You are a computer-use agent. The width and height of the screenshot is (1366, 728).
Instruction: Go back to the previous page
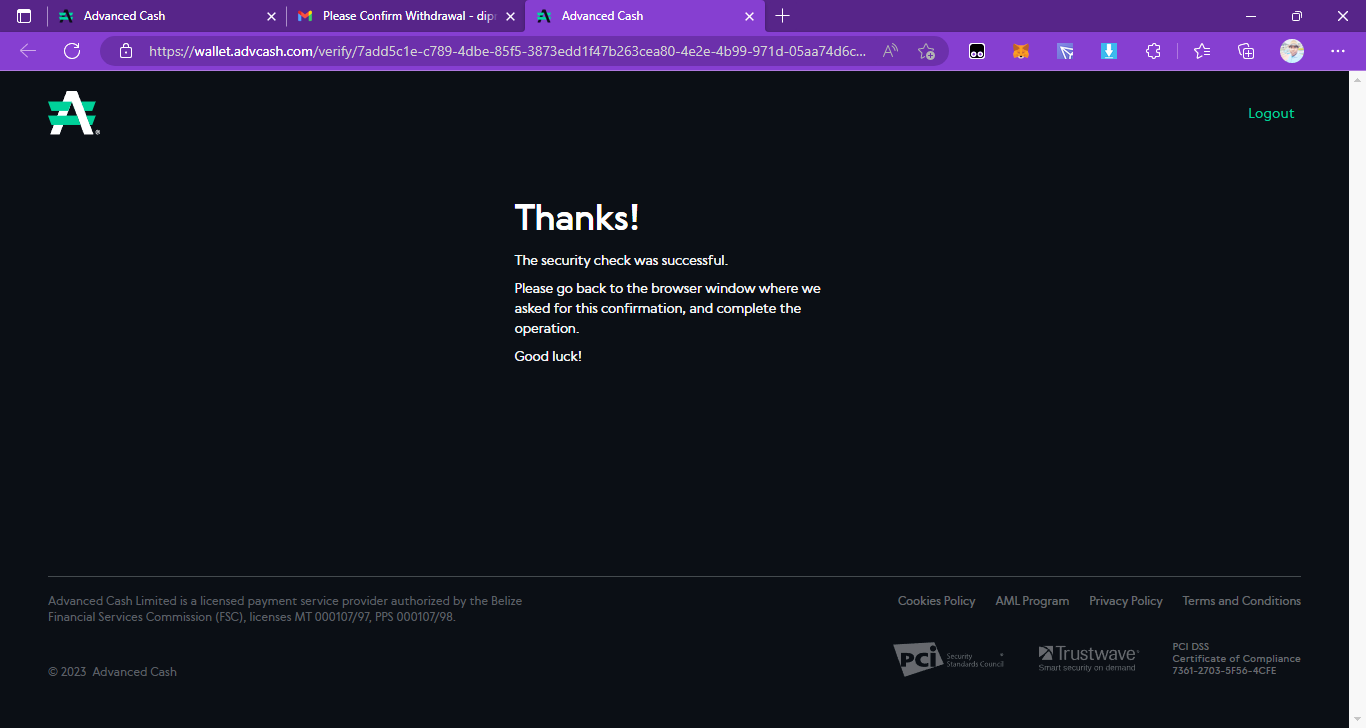pos(28,51)
